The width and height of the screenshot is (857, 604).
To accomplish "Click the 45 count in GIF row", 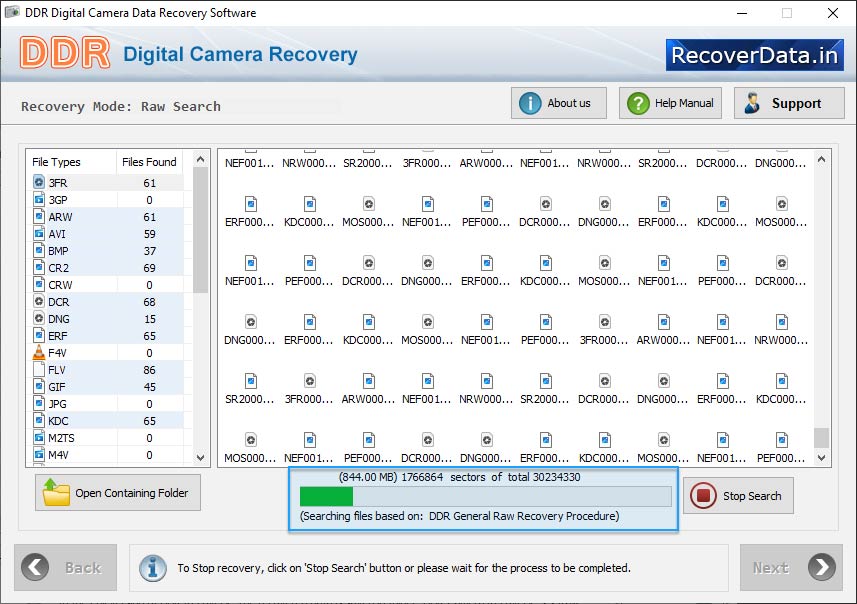I will point(149,387).
